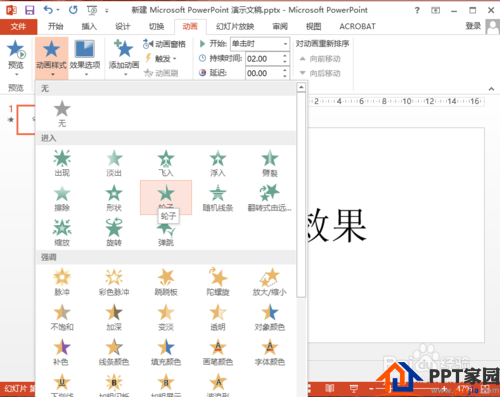Open the 动画样式 animation styles gallery
Image resolution: width=500 pixels, height=397 pixels.
pyautogui.click(x=51, y=57)
